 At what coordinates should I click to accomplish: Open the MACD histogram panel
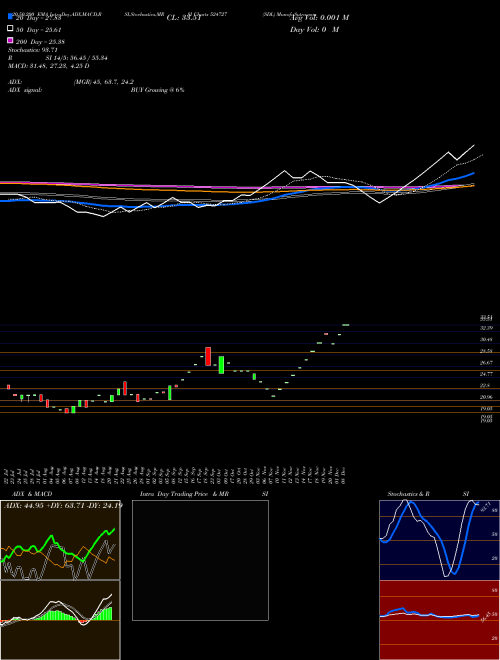(60, 620)
